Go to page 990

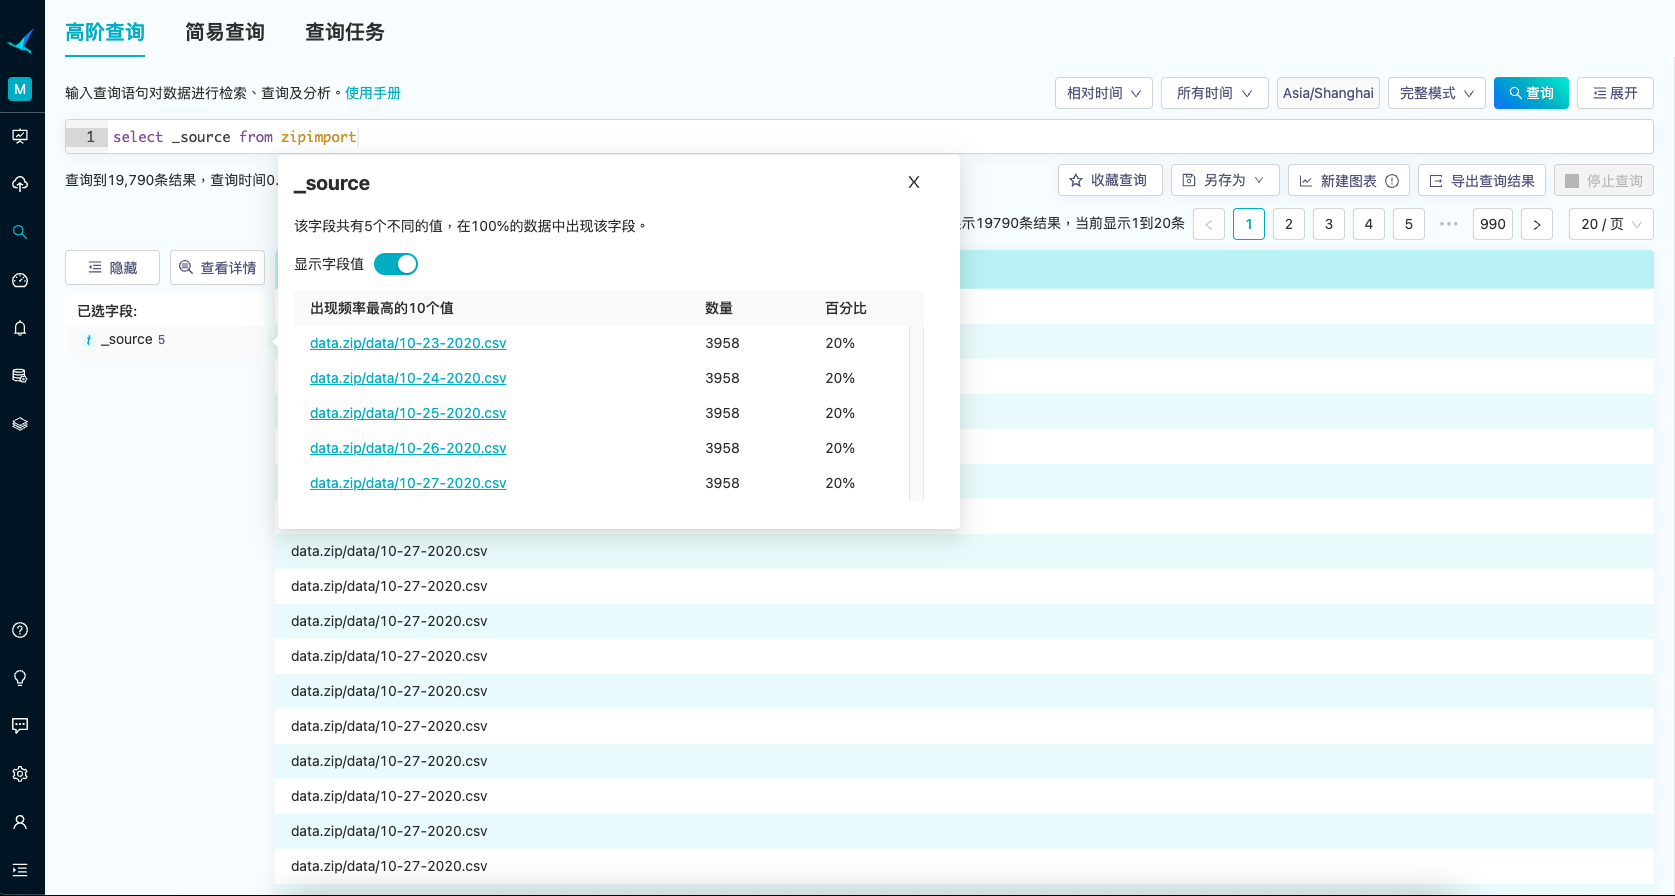[x=1493, y=224]
